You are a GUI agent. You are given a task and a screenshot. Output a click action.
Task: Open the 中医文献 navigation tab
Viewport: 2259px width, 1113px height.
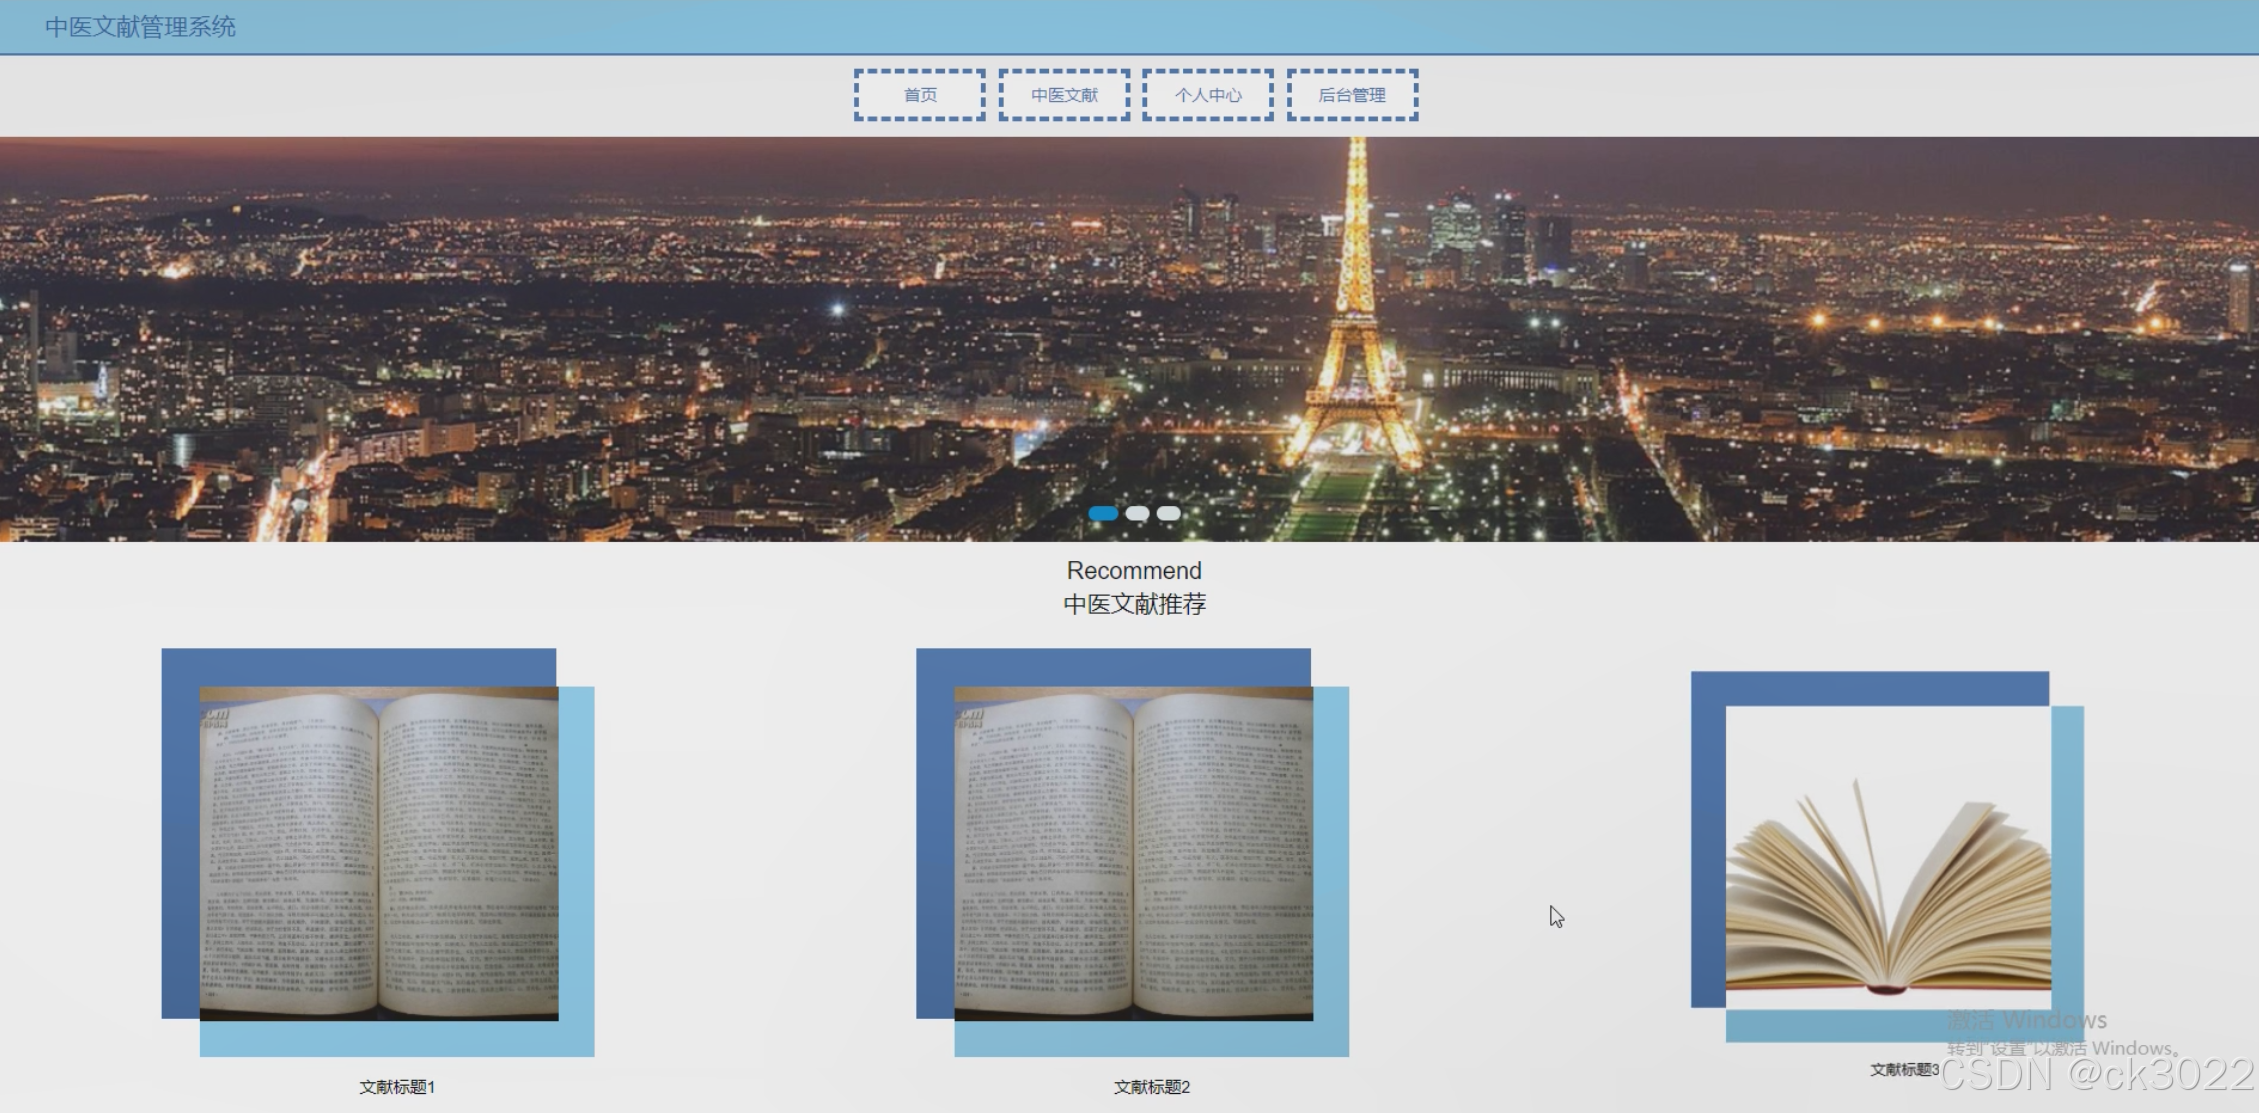tap(1064, 95)
